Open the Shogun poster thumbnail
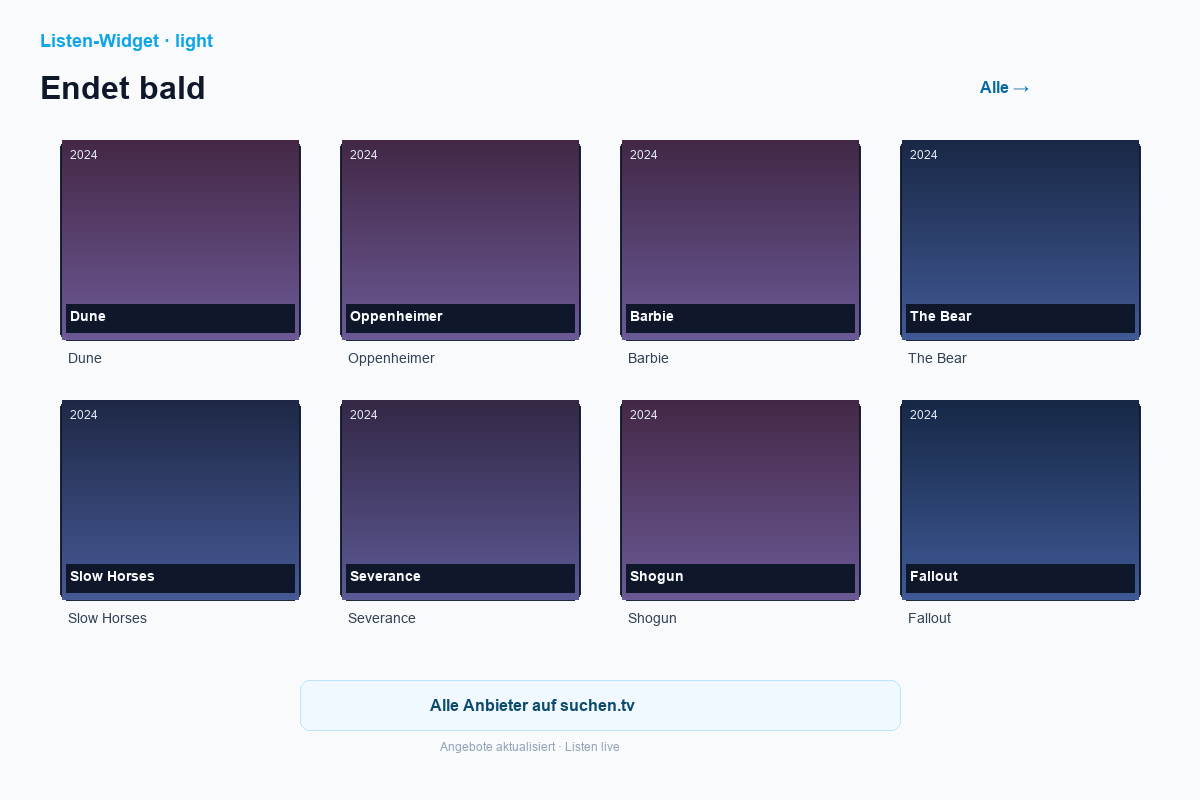1200x800 pixels. tap(740, 500)
